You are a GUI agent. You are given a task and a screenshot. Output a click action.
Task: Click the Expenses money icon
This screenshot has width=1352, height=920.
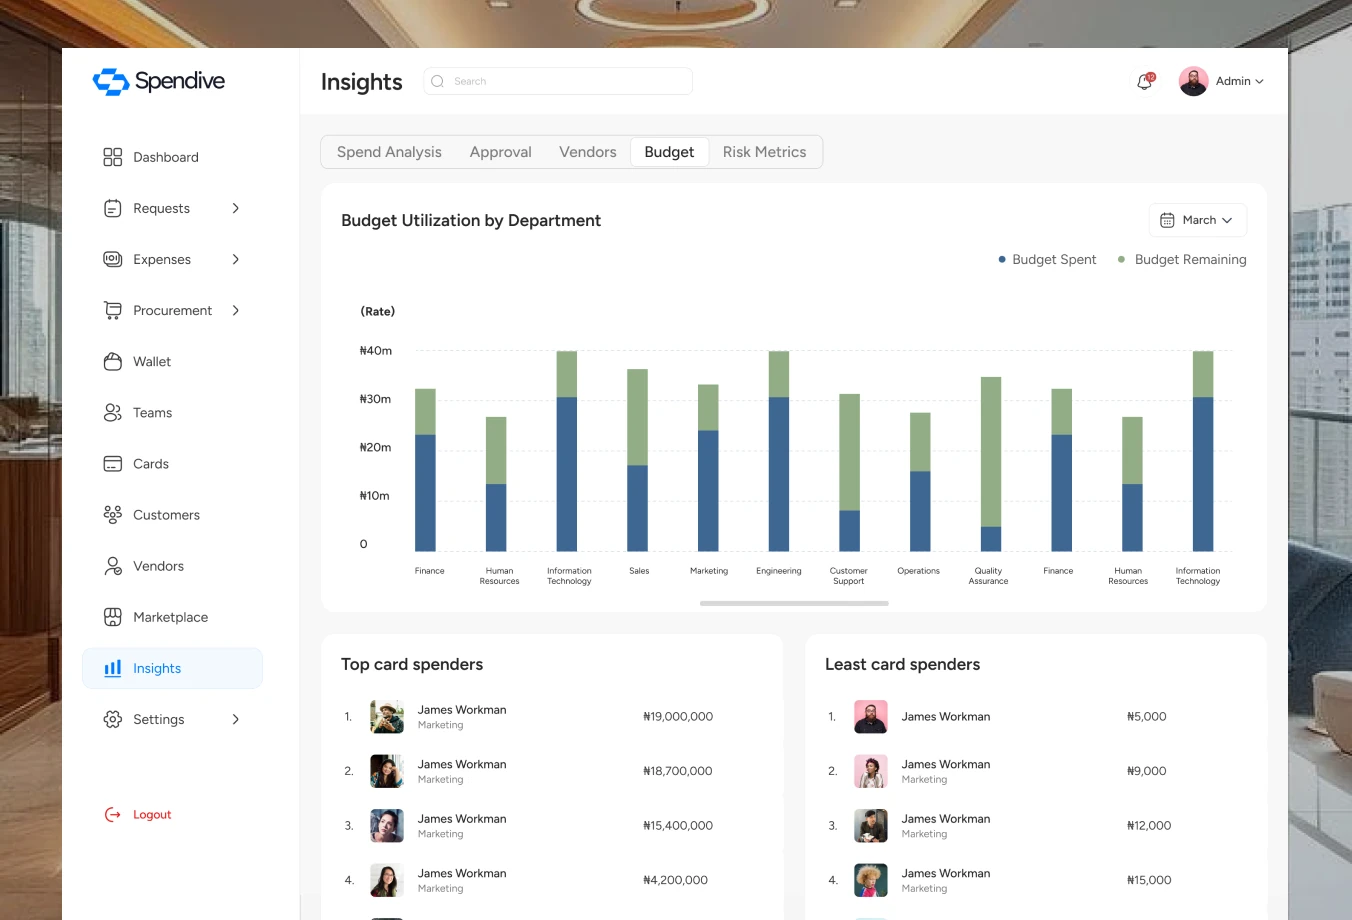point(113,259)
